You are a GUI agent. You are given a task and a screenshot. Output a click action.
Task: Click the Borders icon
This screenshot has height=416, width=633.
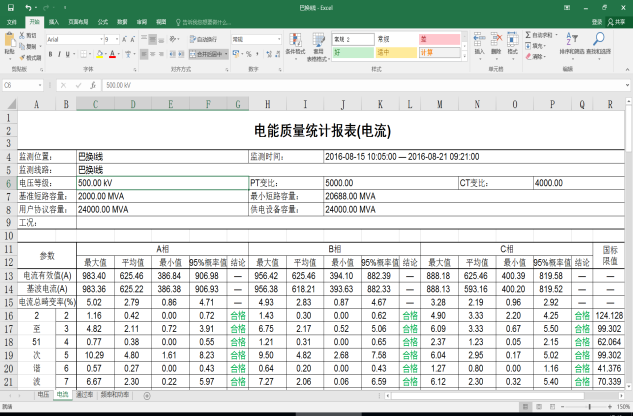pos(83,54)
